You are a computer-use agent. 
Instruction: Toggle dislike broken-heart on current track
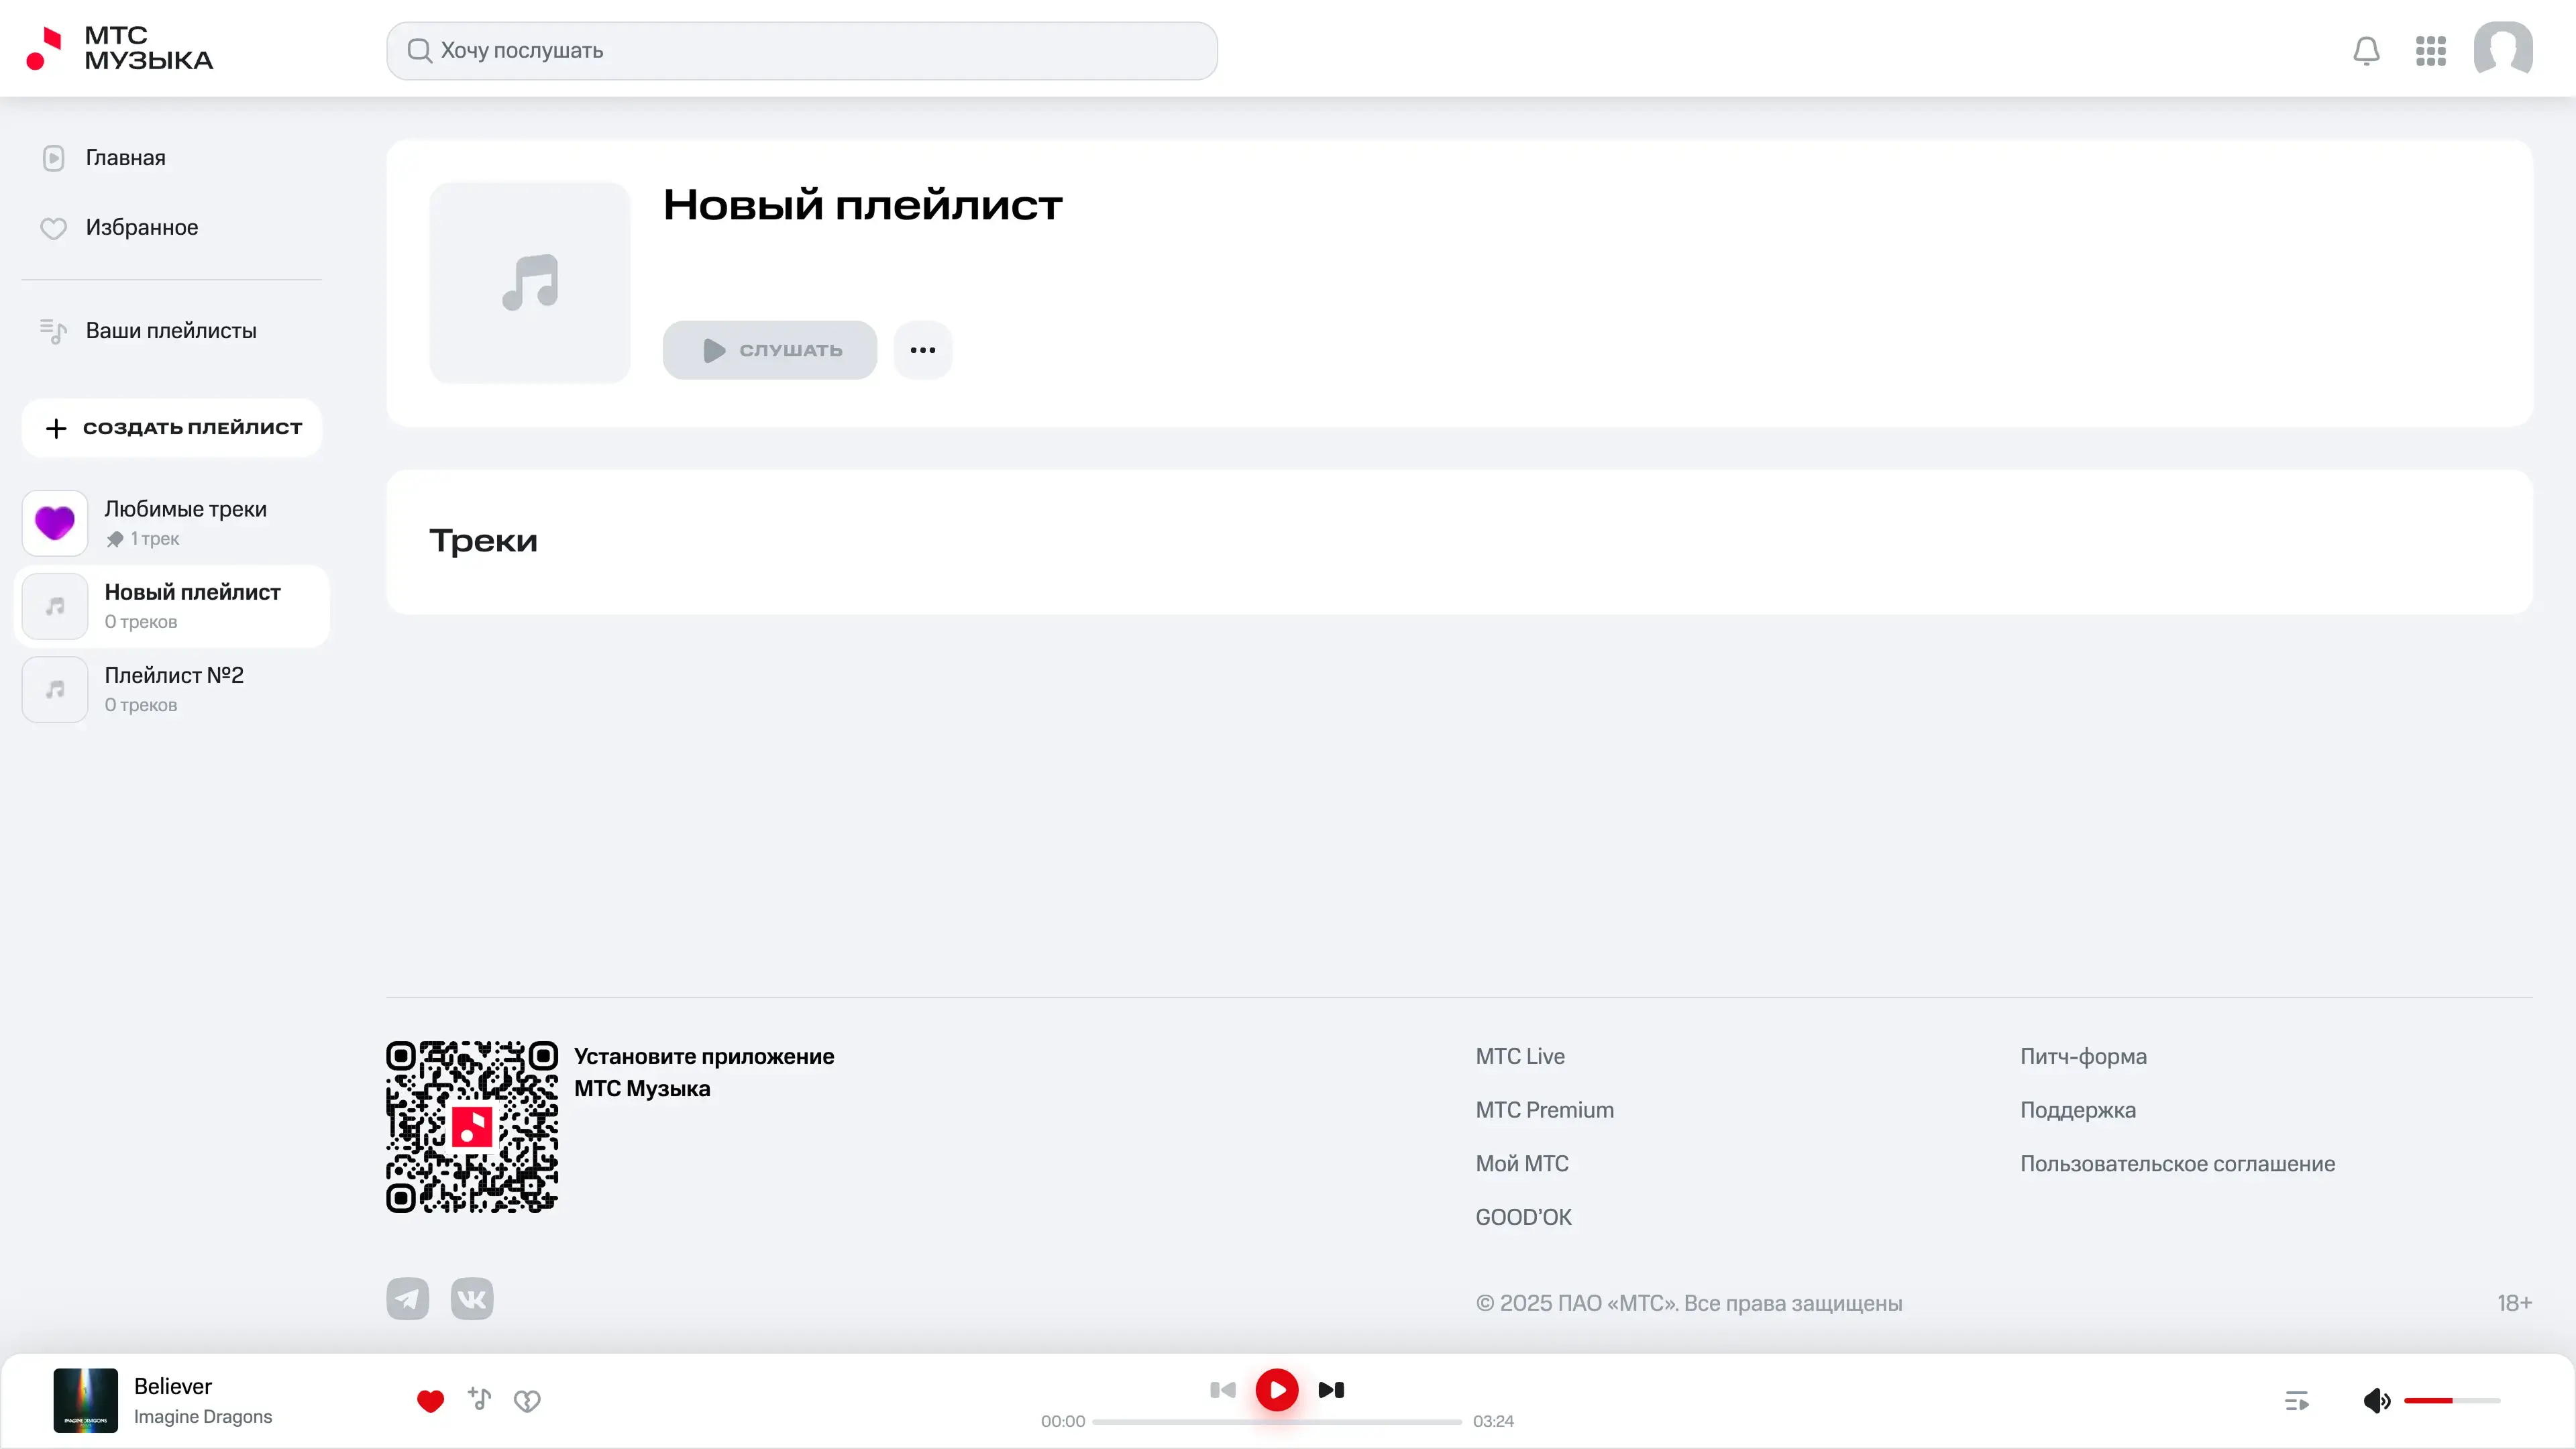527,1400
